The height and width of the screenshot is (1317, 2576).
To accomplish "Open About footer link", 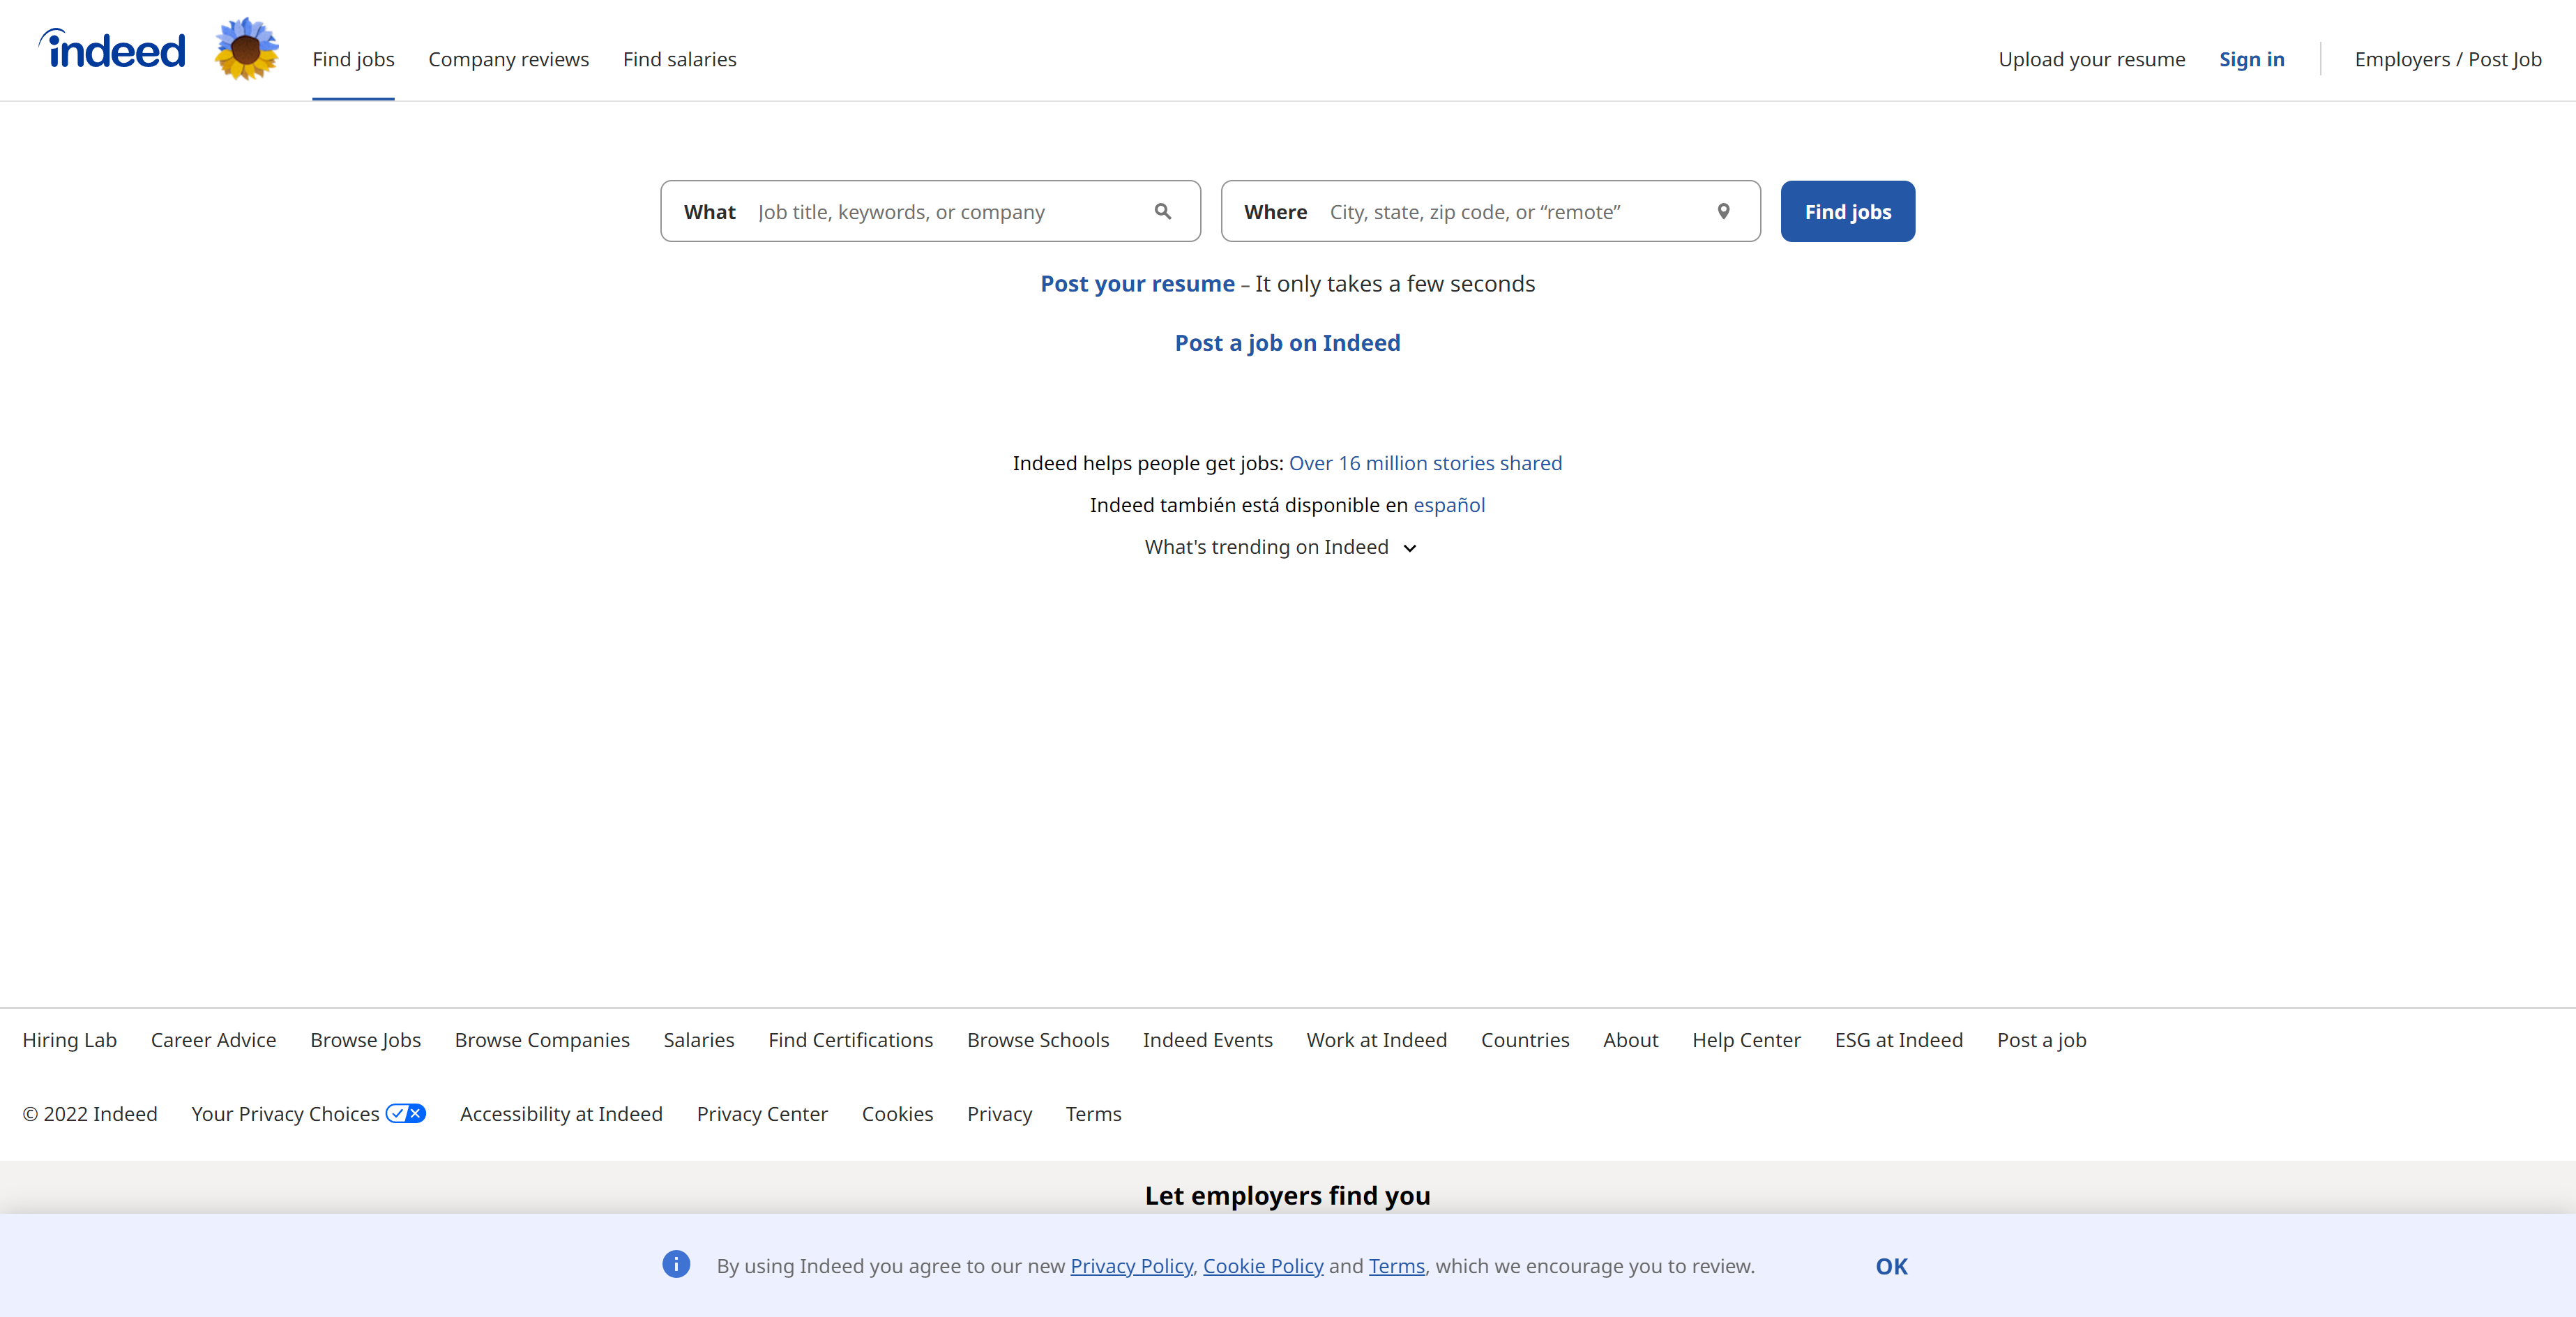I will (1630, 1040).
